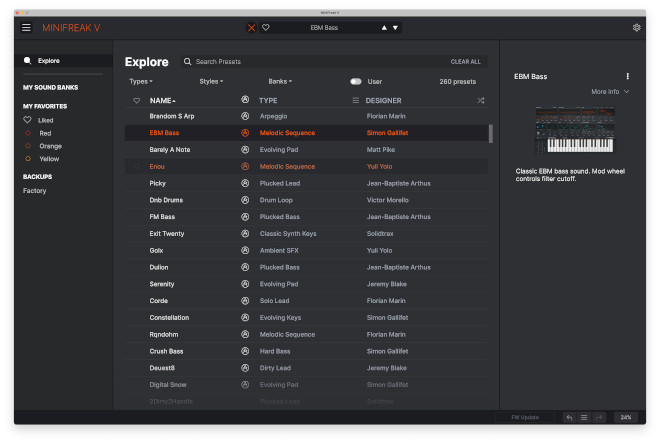Screen dimensions: 660x443
Task: Click the FW Update button
Action: tap(524, 417)
